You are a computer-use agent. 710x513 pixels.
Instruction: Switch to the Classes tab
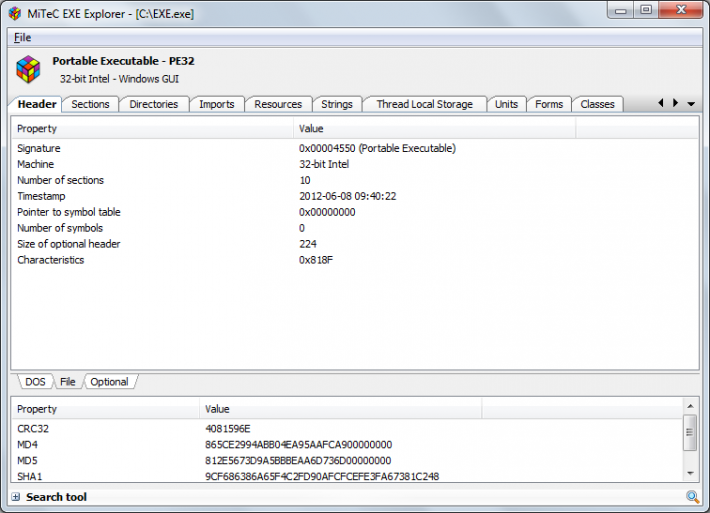pyautogui.click(x=597, y=104)
